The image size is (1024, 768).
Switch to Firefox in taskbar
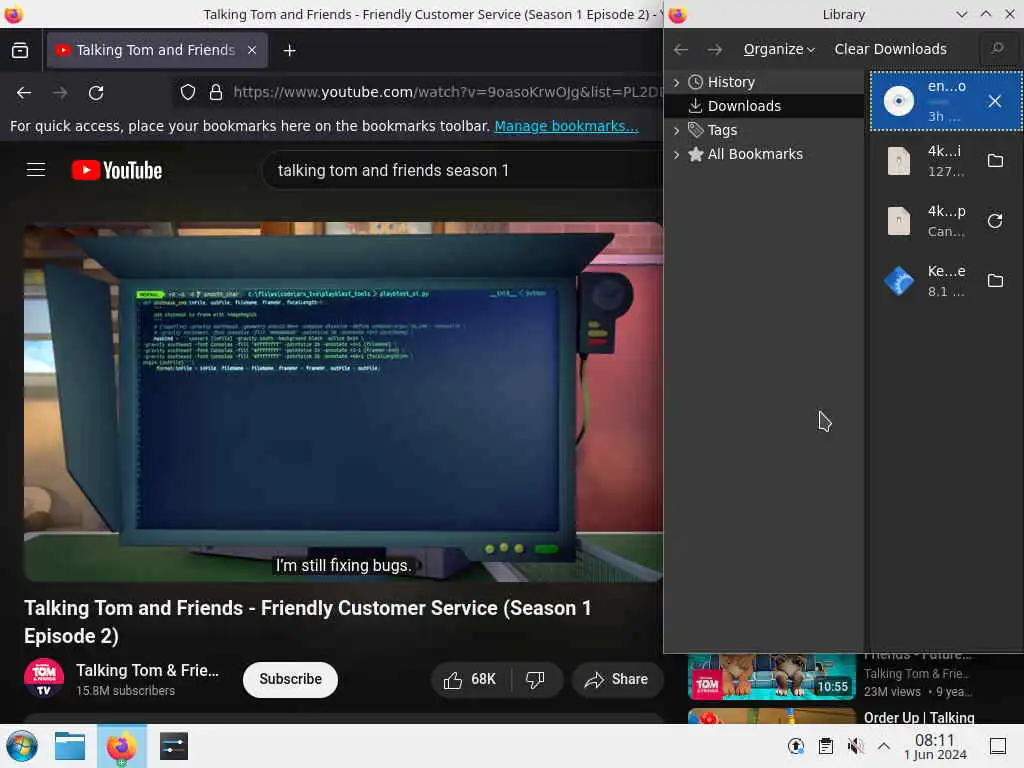click(x=121, y=746)
